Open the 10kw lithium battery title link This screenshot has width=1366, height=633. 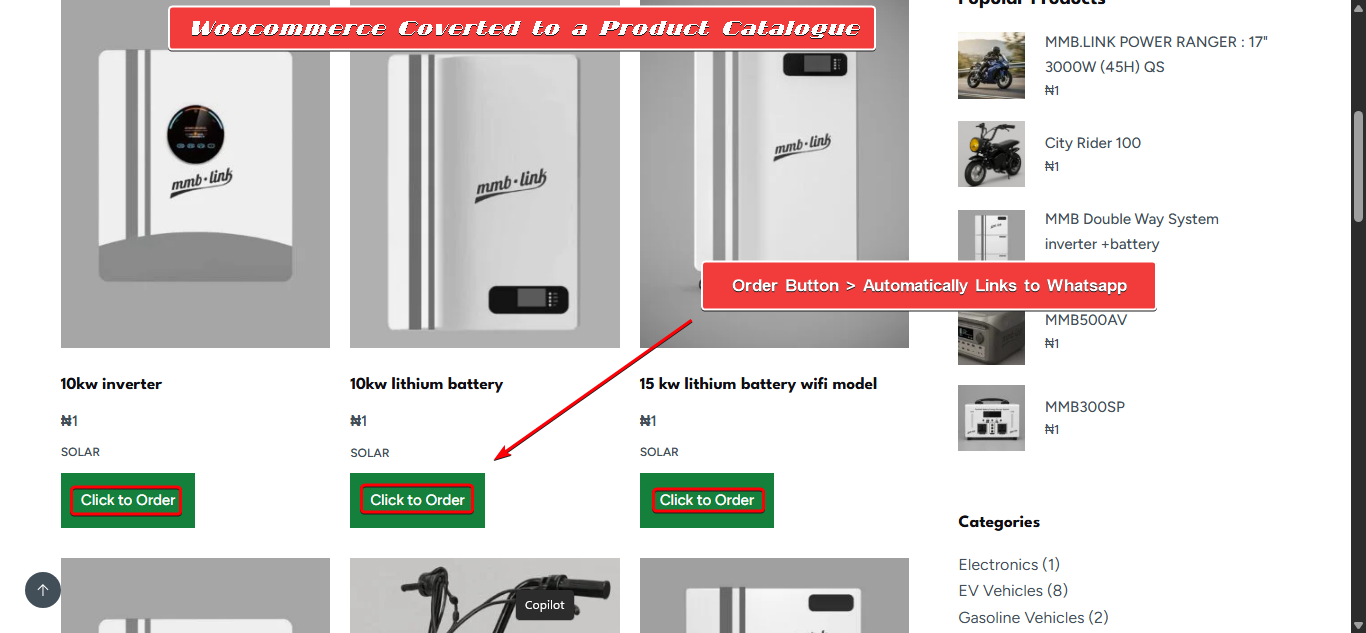click(x=426, y=384)
